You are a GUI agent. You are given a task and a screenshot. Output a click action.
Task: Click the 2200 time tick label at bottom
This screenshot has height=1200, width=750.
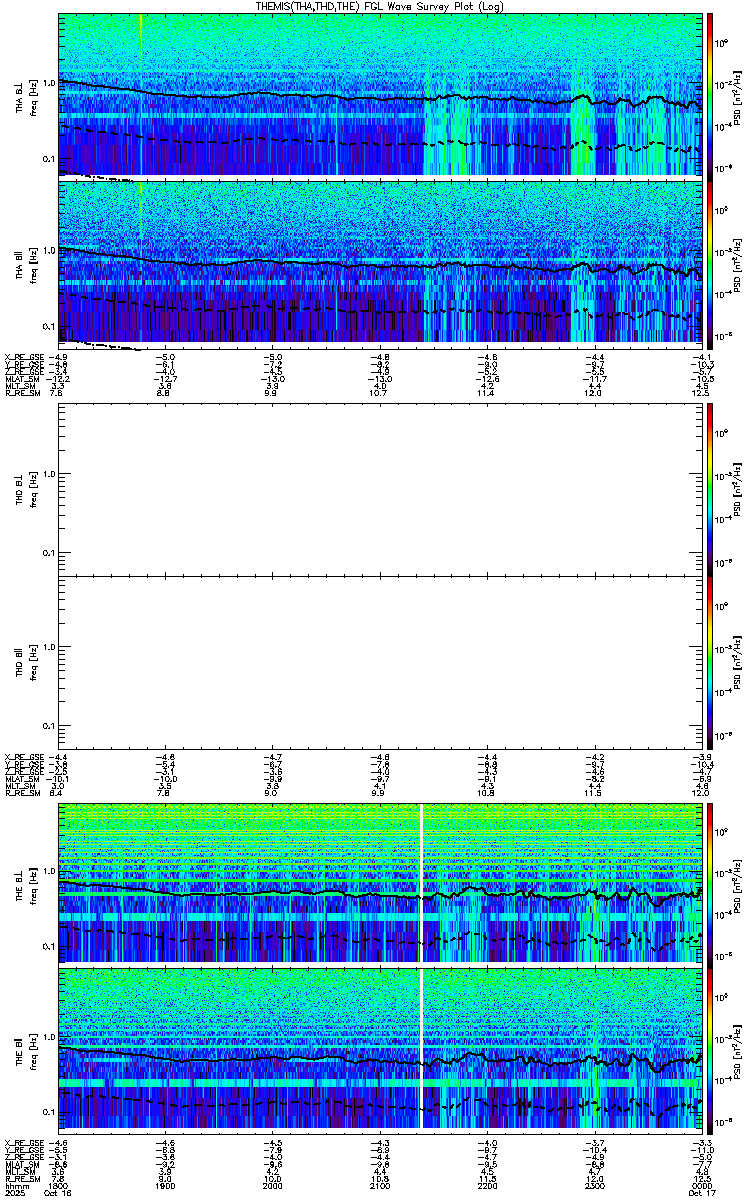[487, 1186]
